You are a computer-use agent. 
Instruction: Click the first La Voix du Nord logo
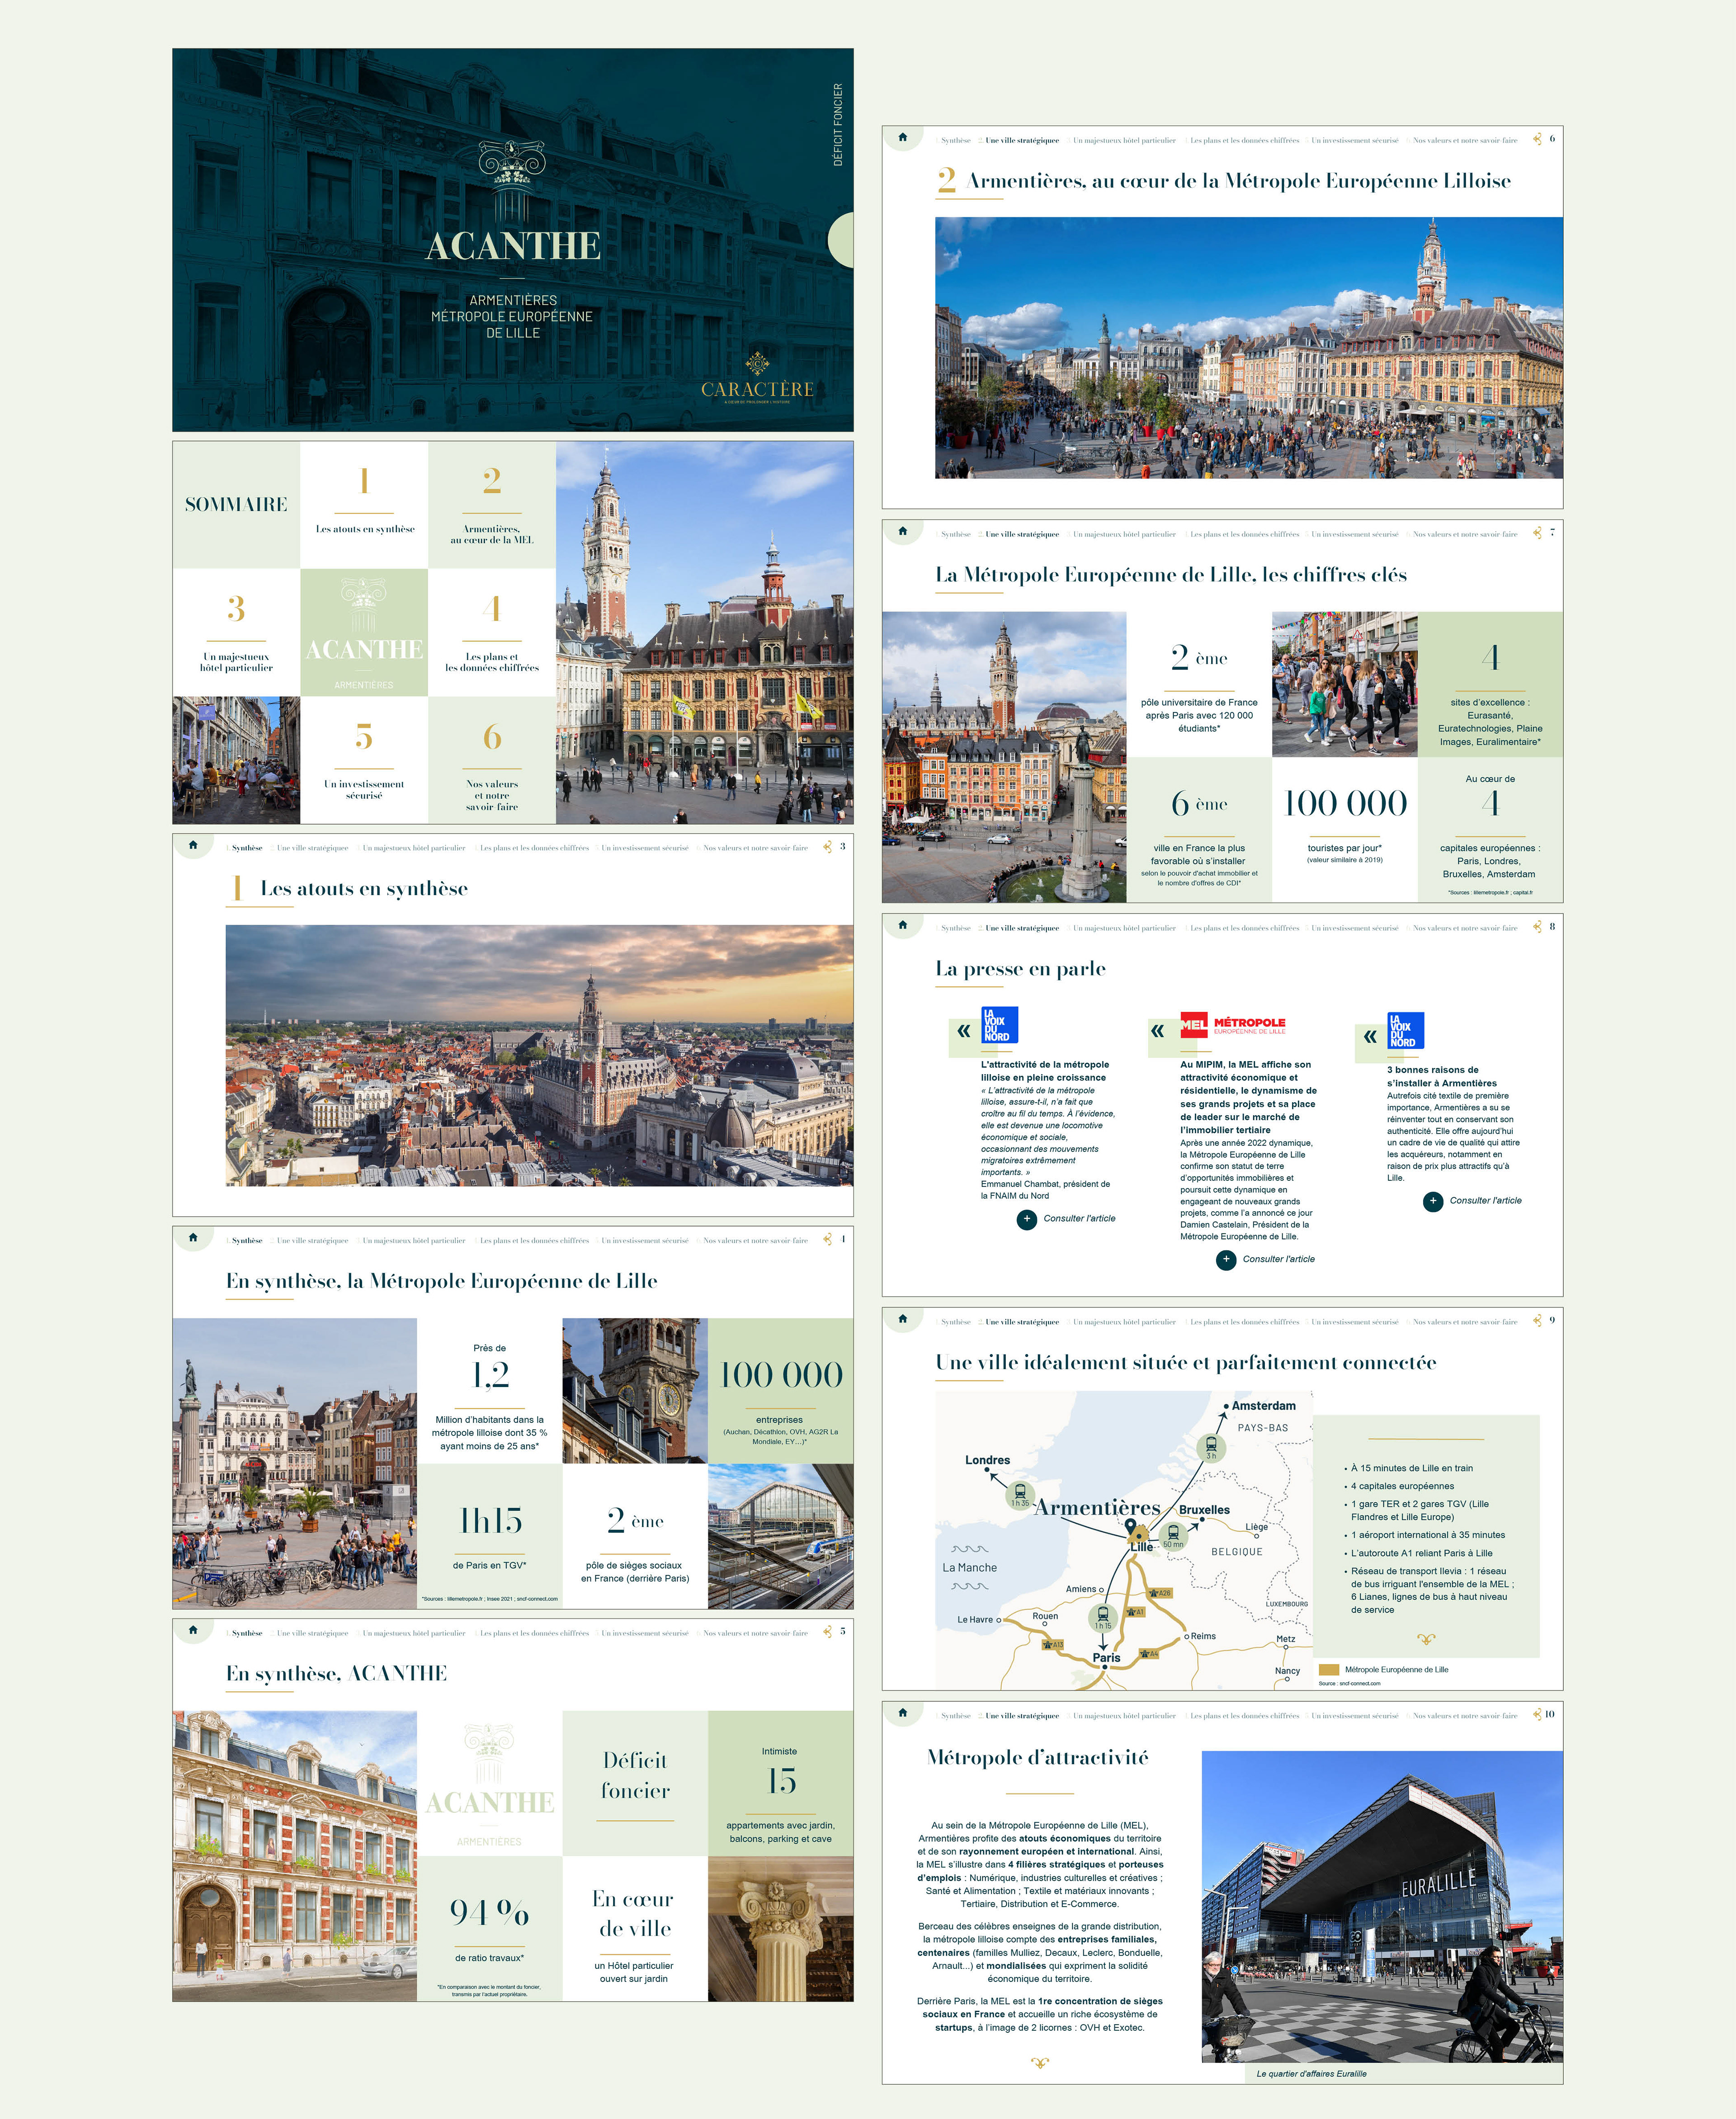click(999, 1025)
